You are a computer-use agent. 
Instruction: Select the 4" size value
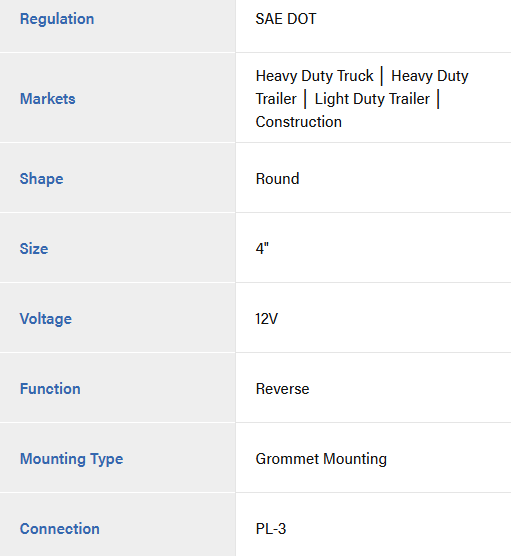click(x=262, y=249)
